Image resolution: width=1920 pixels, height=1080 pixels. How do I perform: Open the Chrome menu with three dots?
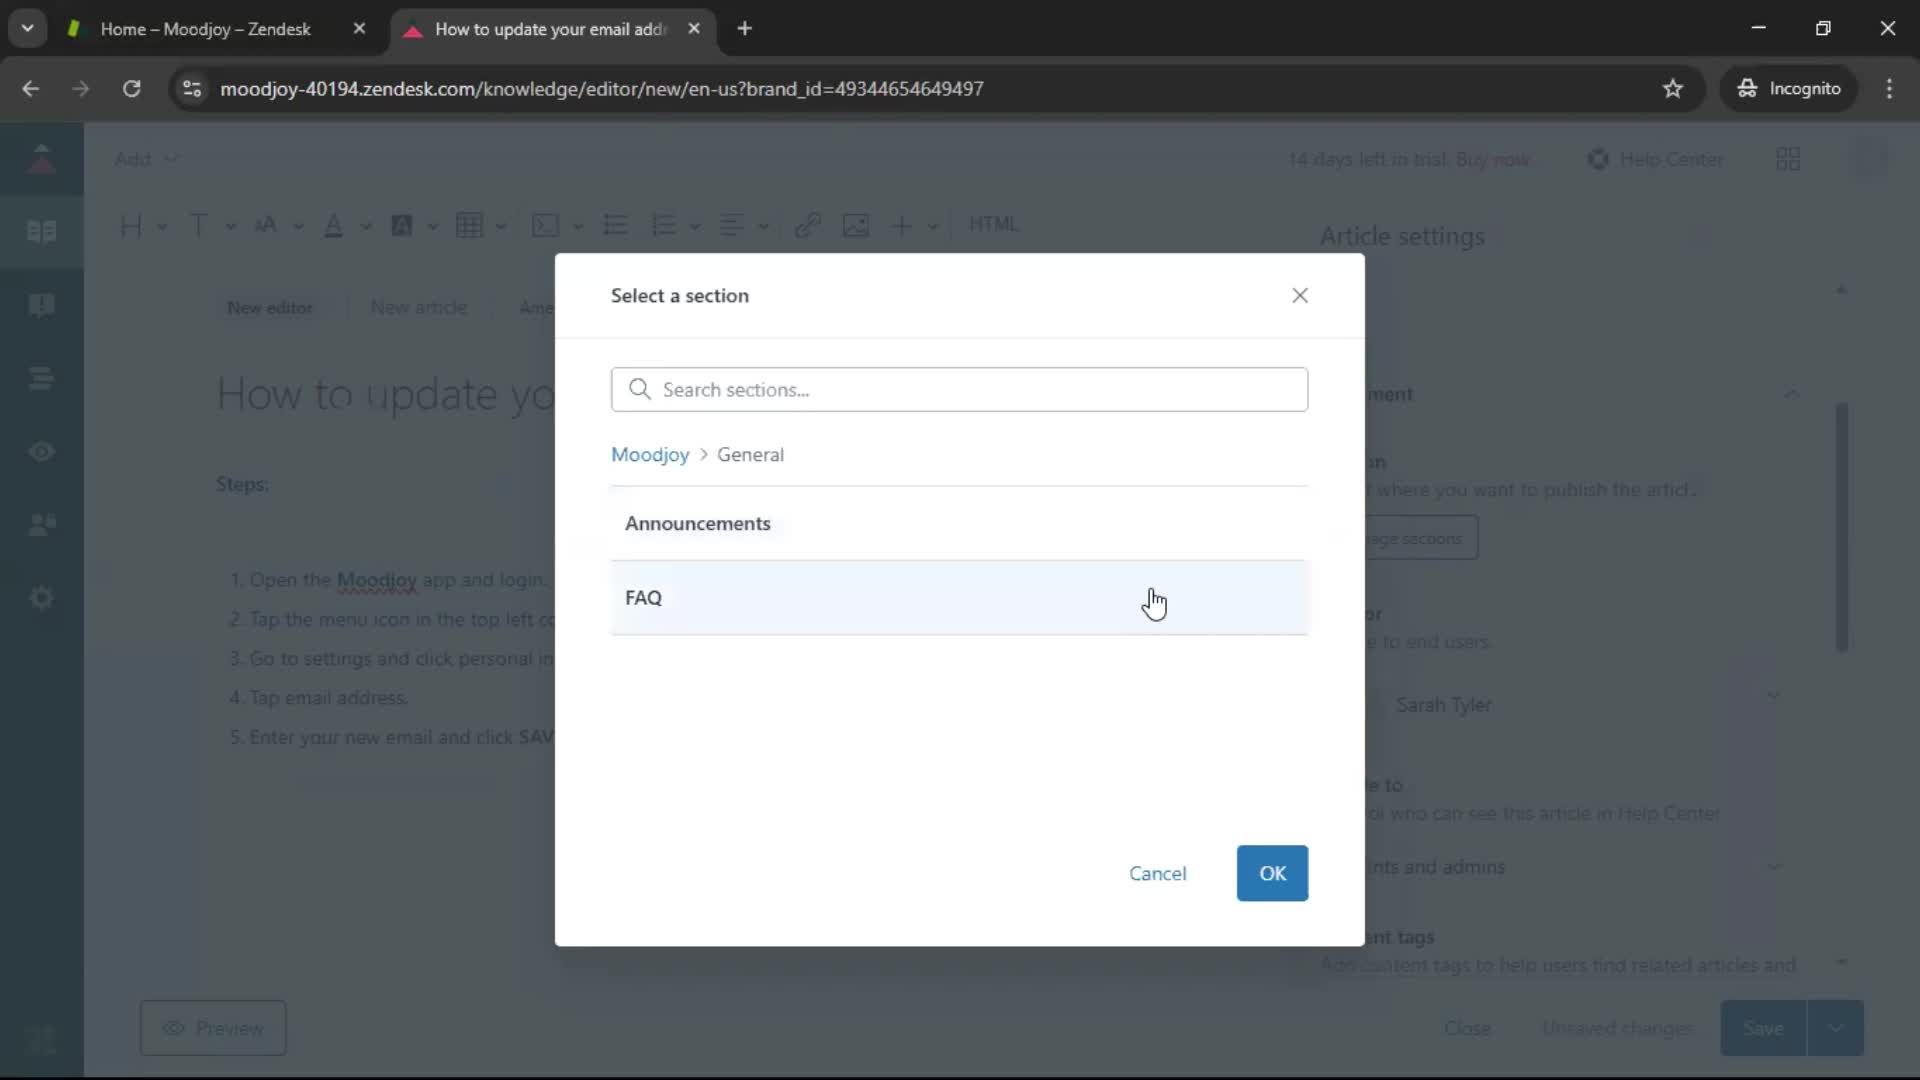(x=1889, y=88)
